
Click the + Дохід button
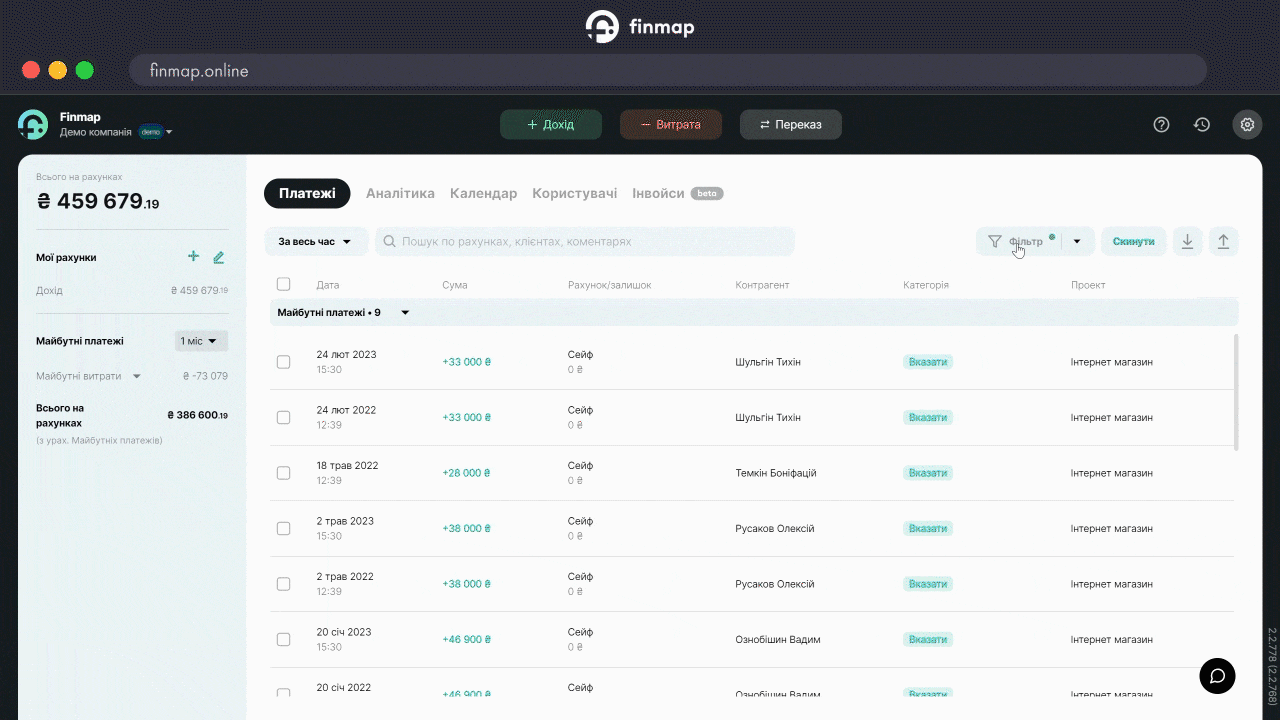click(x=551, y=125)
